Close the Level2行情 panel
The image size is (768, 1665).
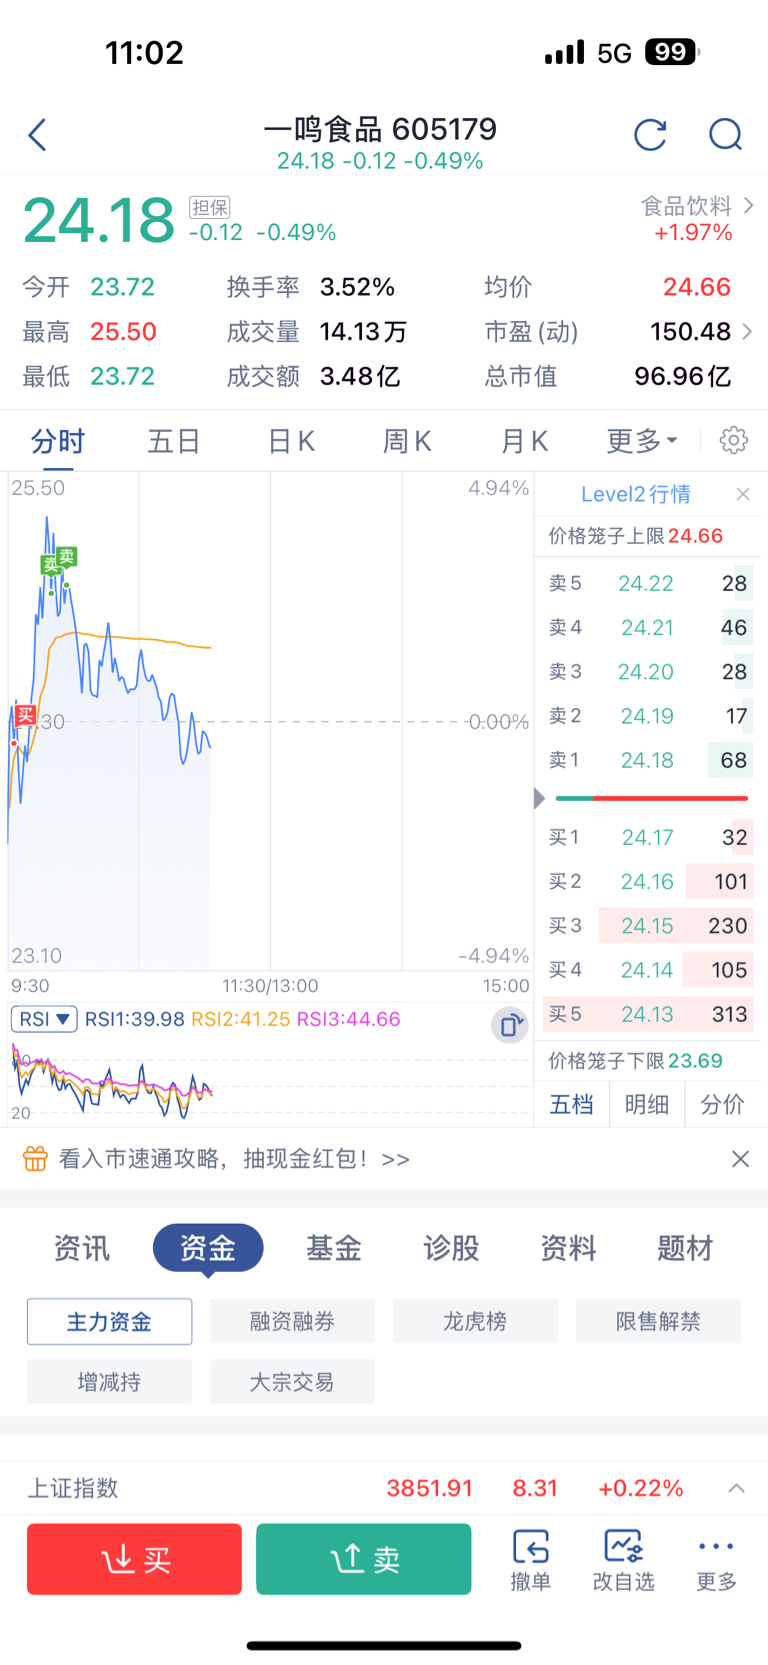pos(743,494)
